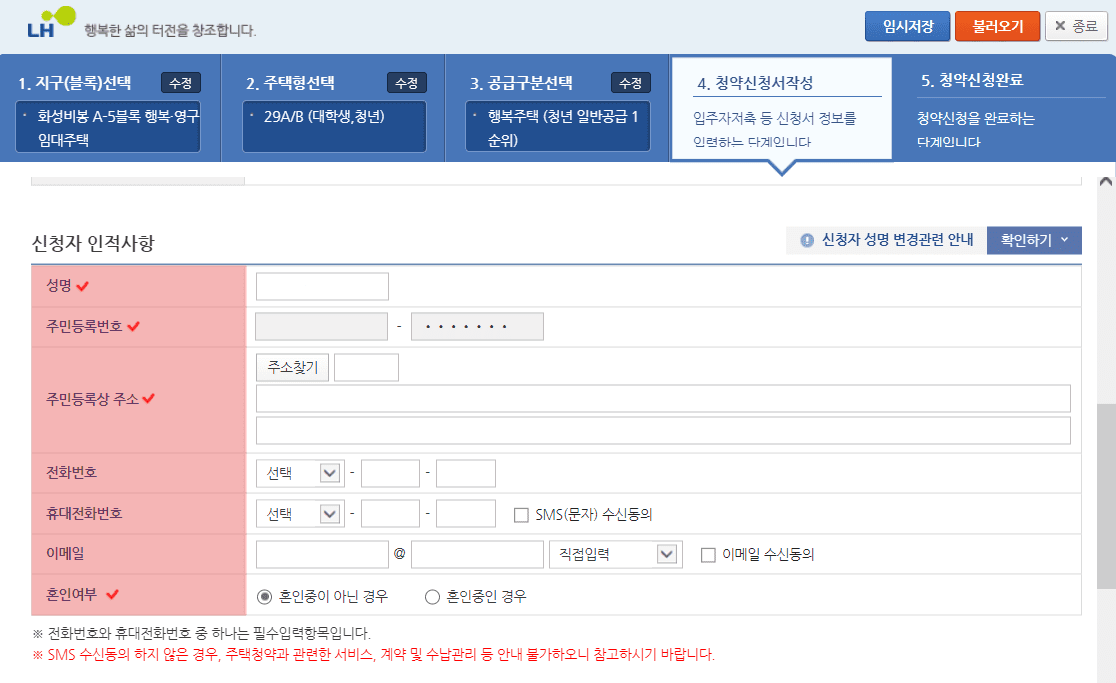
Task: Enable SMS(문자) 수신동의 checkbox
Action: [x=521, y=515]
